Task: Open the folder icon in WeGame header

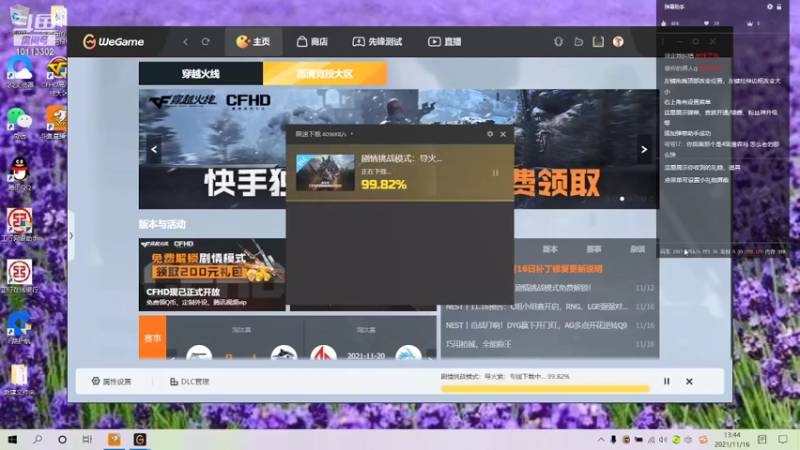Action: click(578, 41)
